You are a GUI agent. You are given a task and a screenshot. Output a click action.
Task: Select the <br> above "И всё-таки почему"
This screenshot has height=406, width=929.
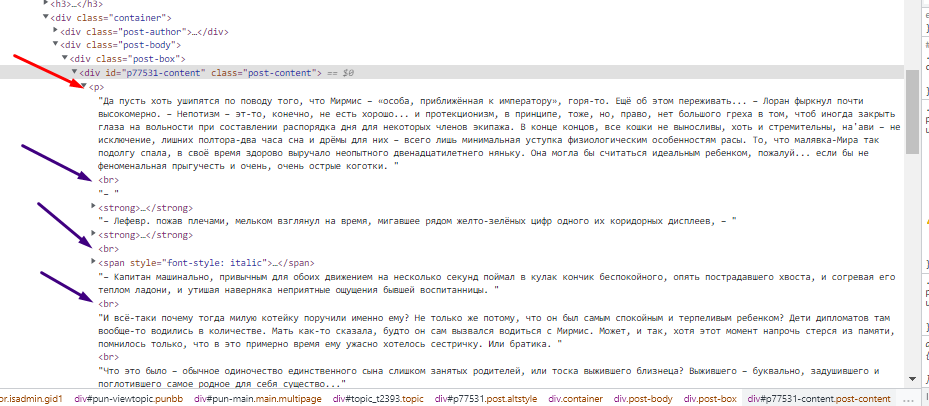click(108, 303)
